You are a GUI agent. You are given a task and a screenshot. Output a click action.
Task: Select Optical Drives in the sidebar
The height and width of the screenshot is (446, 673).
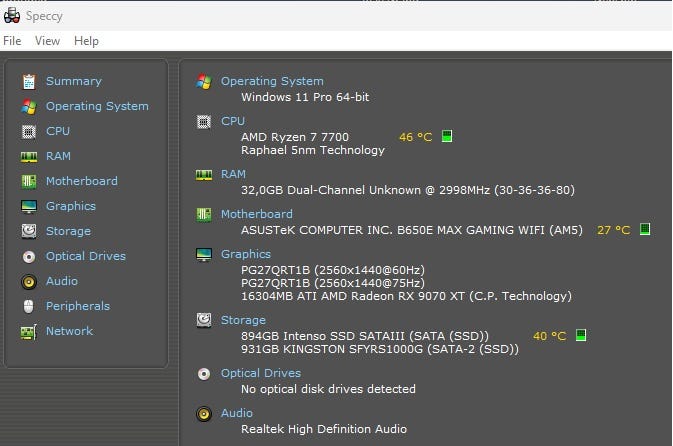pyautogui.click(x=86, y=256)
